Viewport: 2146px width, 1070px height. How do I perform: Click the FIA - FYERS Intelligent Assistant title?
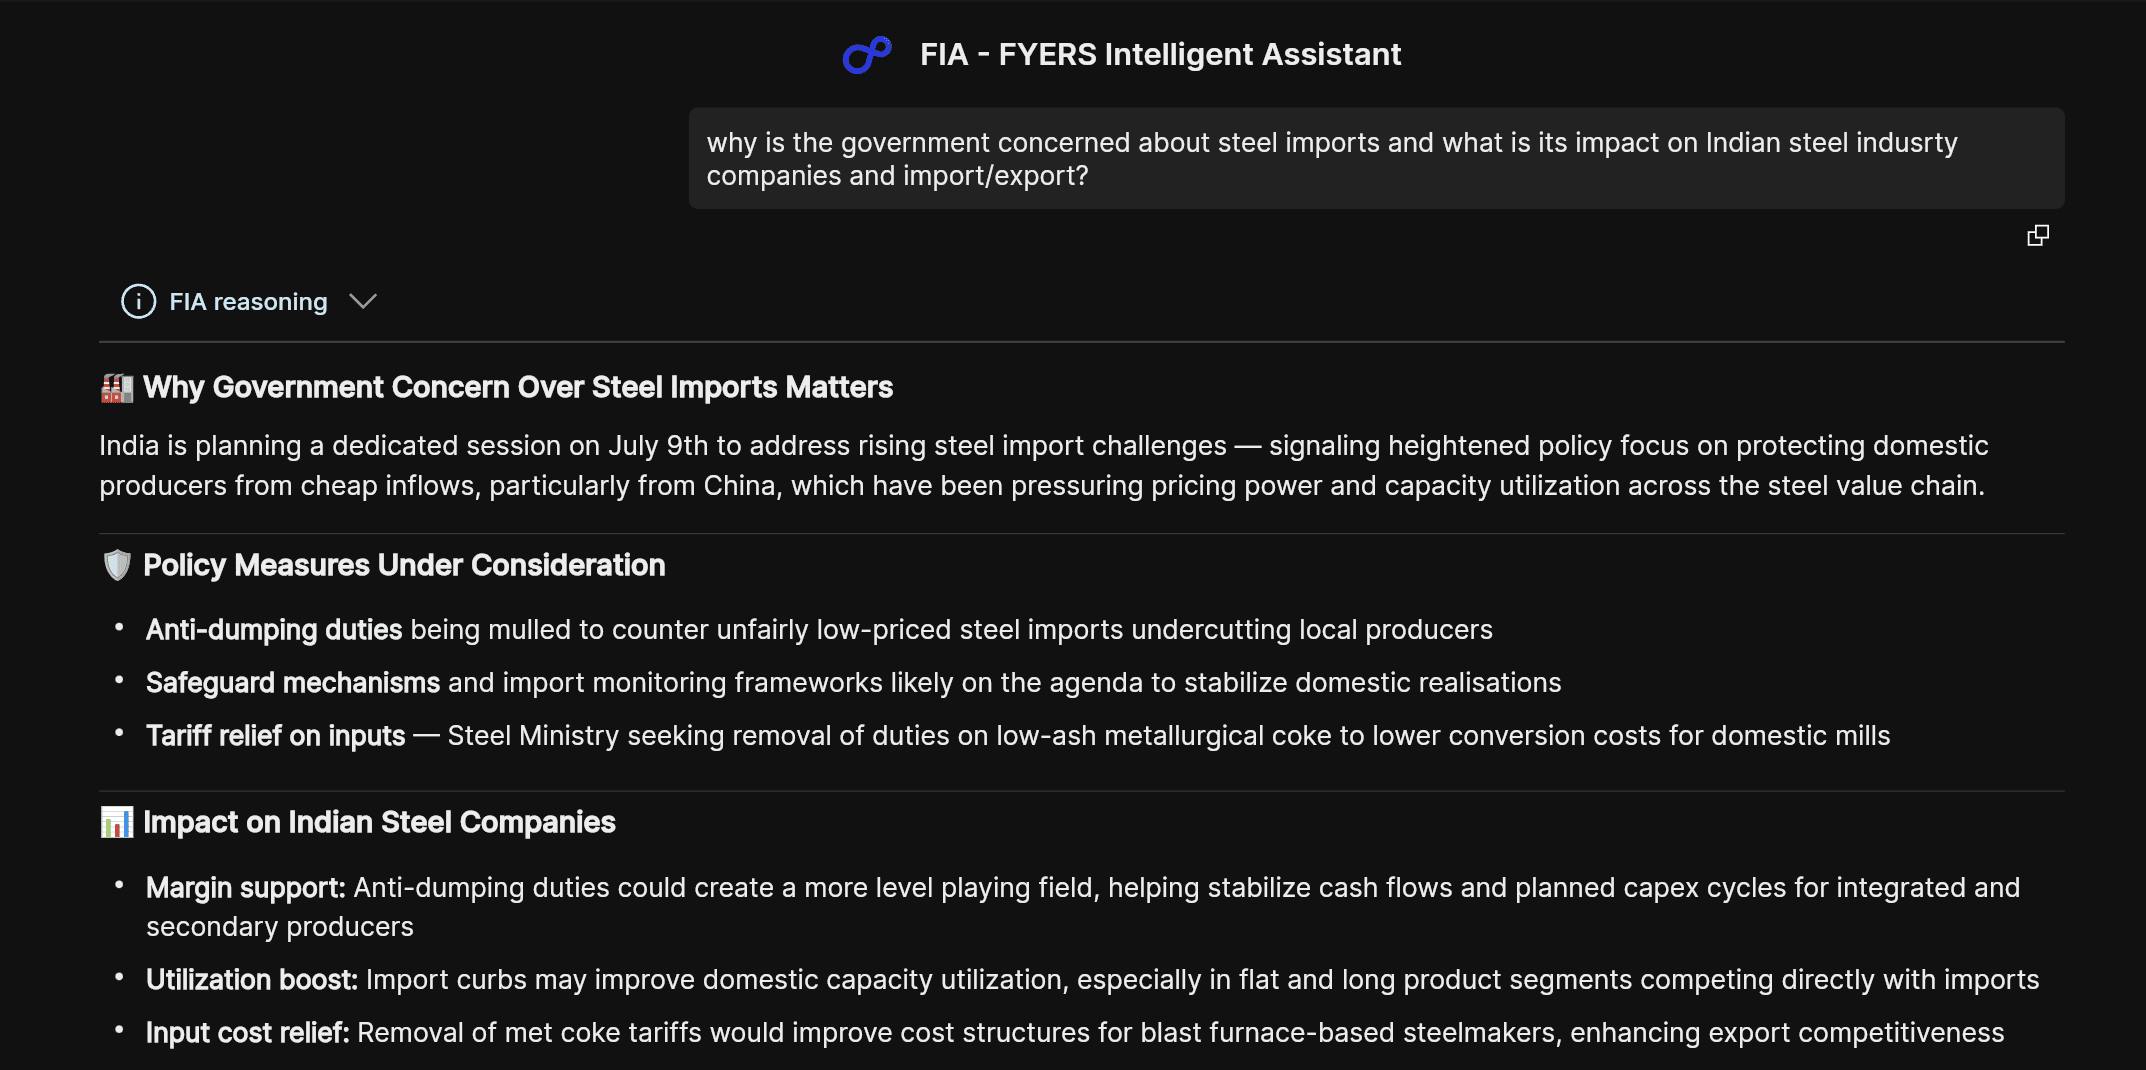1160,54
